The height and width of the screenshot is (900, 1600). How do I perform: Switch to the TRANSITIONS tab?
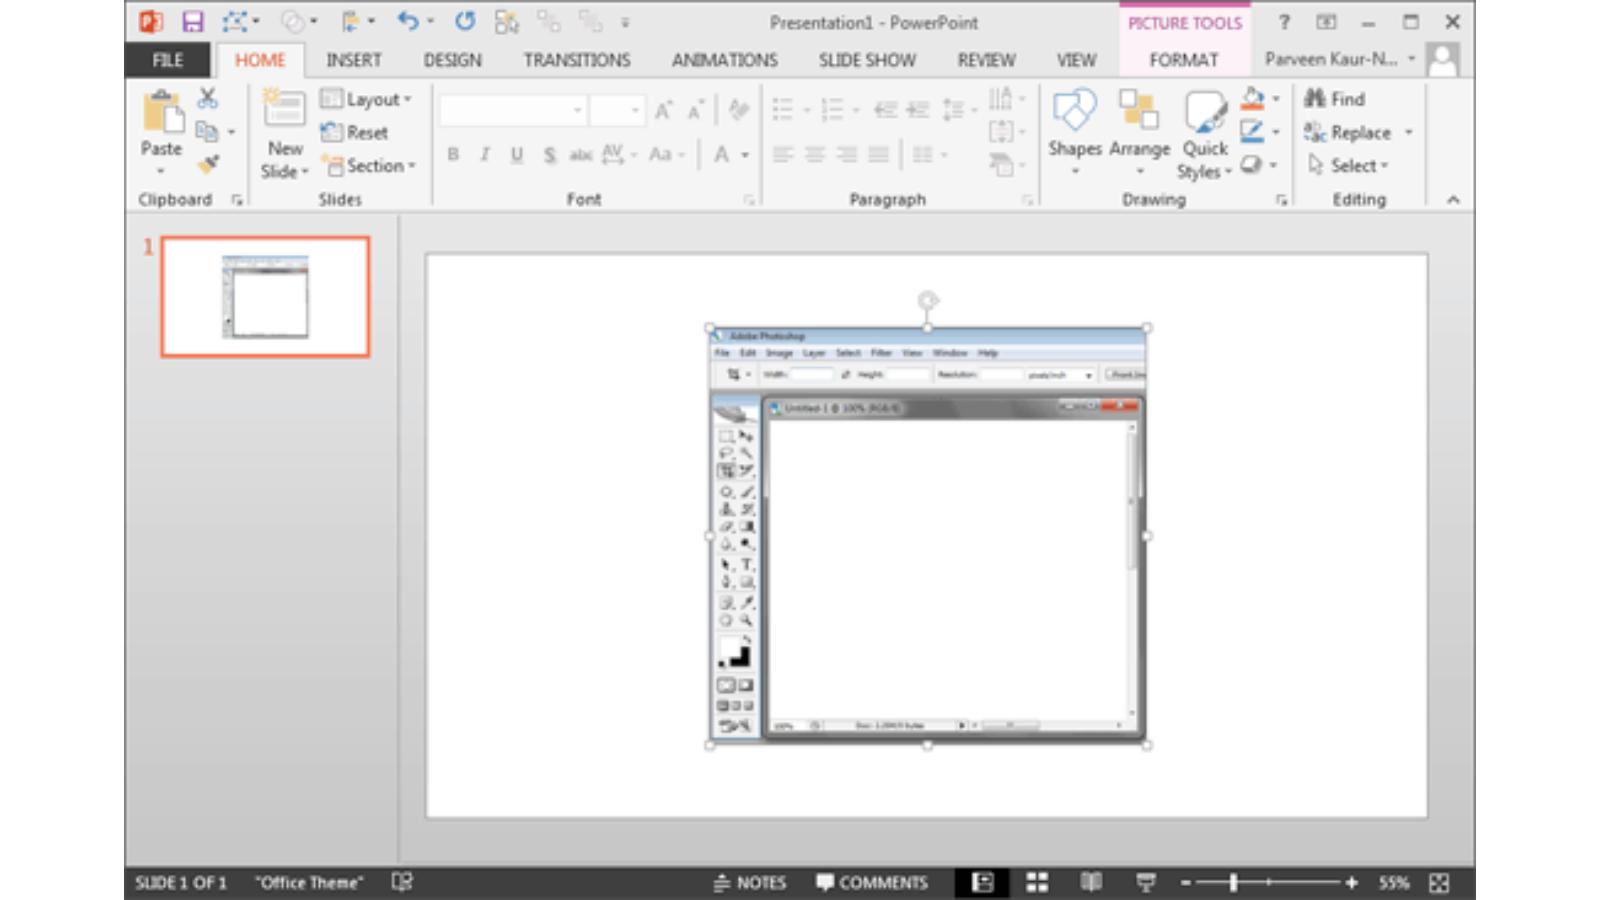pos(577,60)
